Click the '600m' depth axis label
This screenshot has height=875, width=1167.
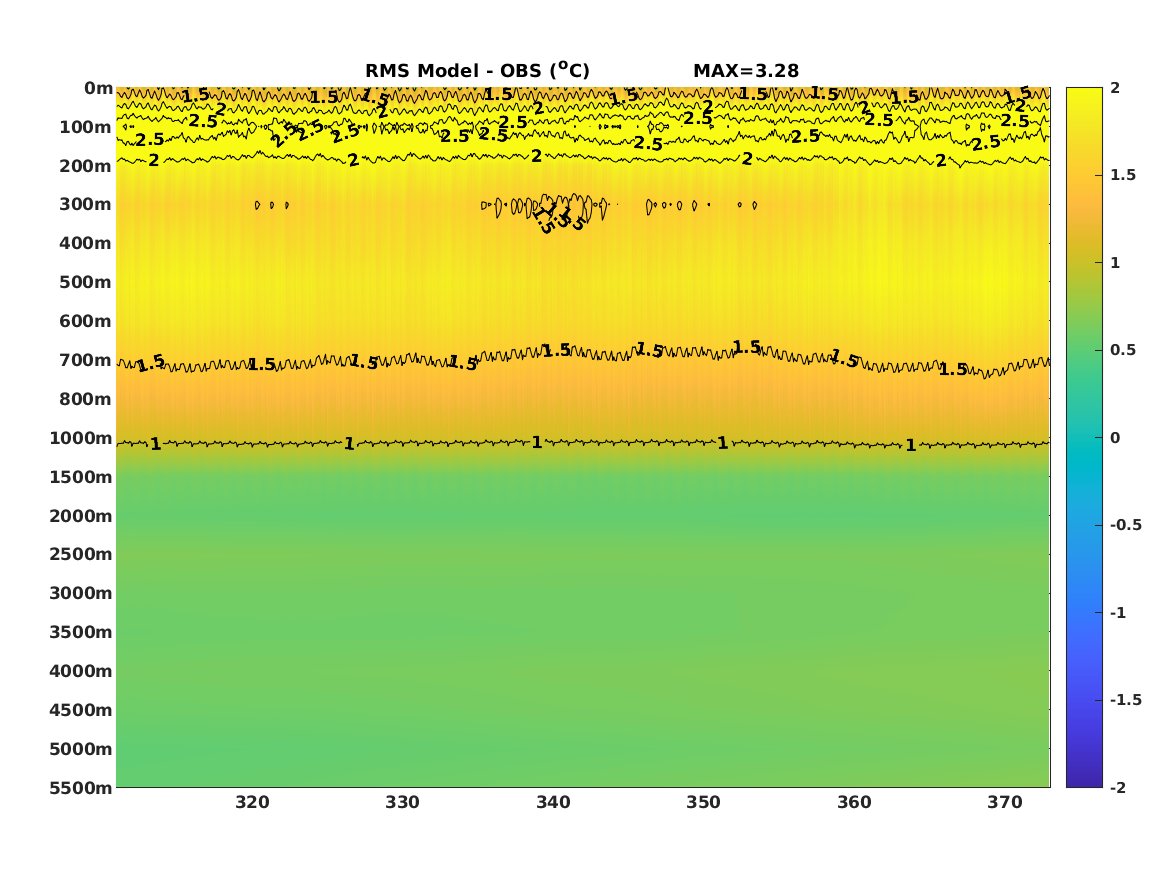pyautogui.click(x=86, y=321)
